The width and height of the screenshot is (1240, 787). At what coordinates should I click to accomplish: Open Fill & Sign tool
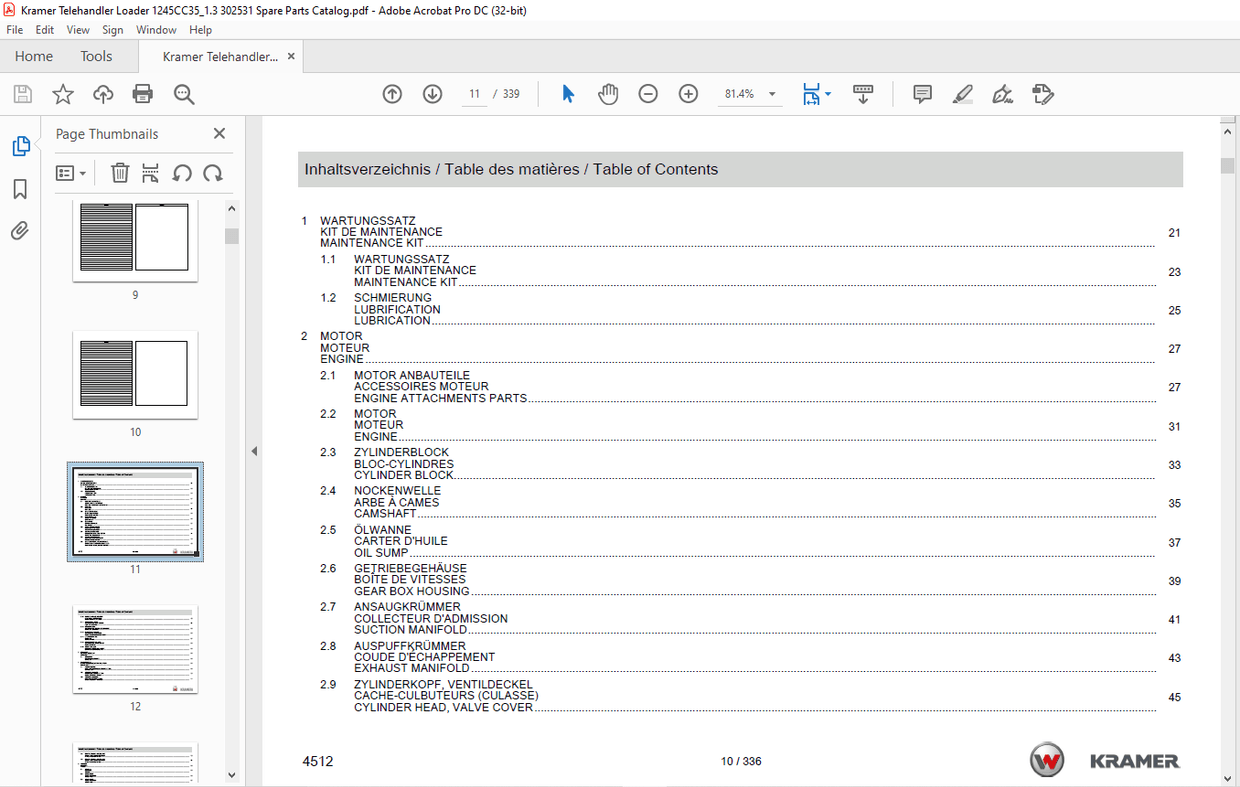tap(1002, 93)
